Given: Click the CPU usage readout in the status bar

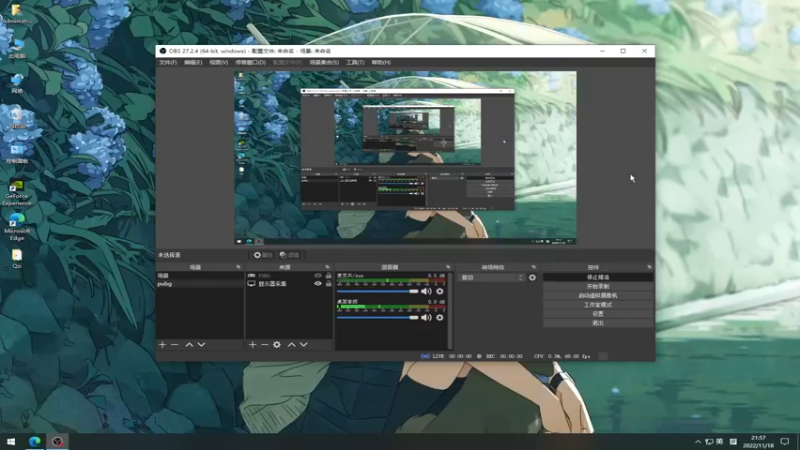Looking at the screenshot, I should (x=562, y=356).
